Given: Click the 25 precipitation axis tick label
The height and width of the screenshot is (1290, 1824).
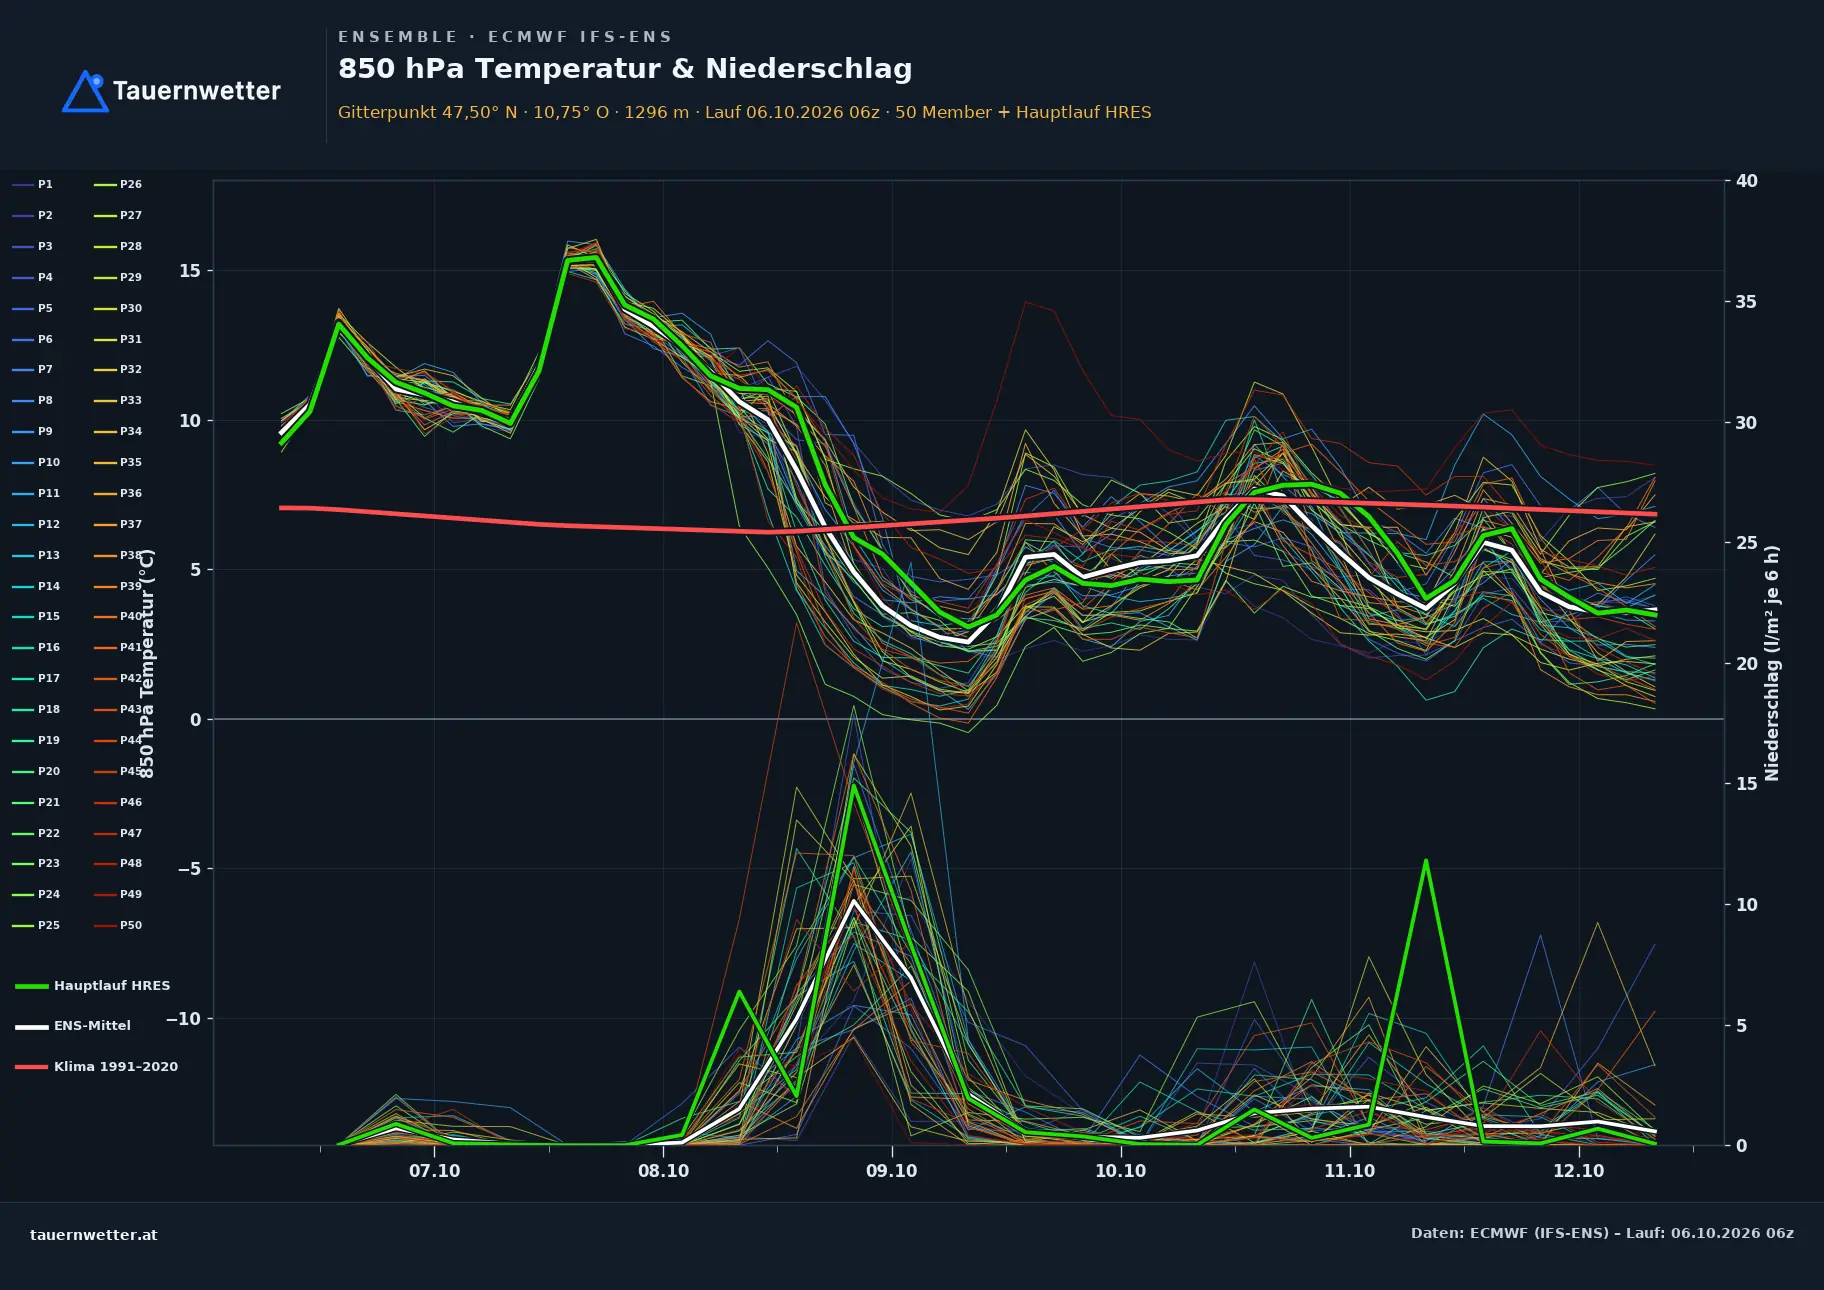Looking at the screenshot, I should 1747,543.
